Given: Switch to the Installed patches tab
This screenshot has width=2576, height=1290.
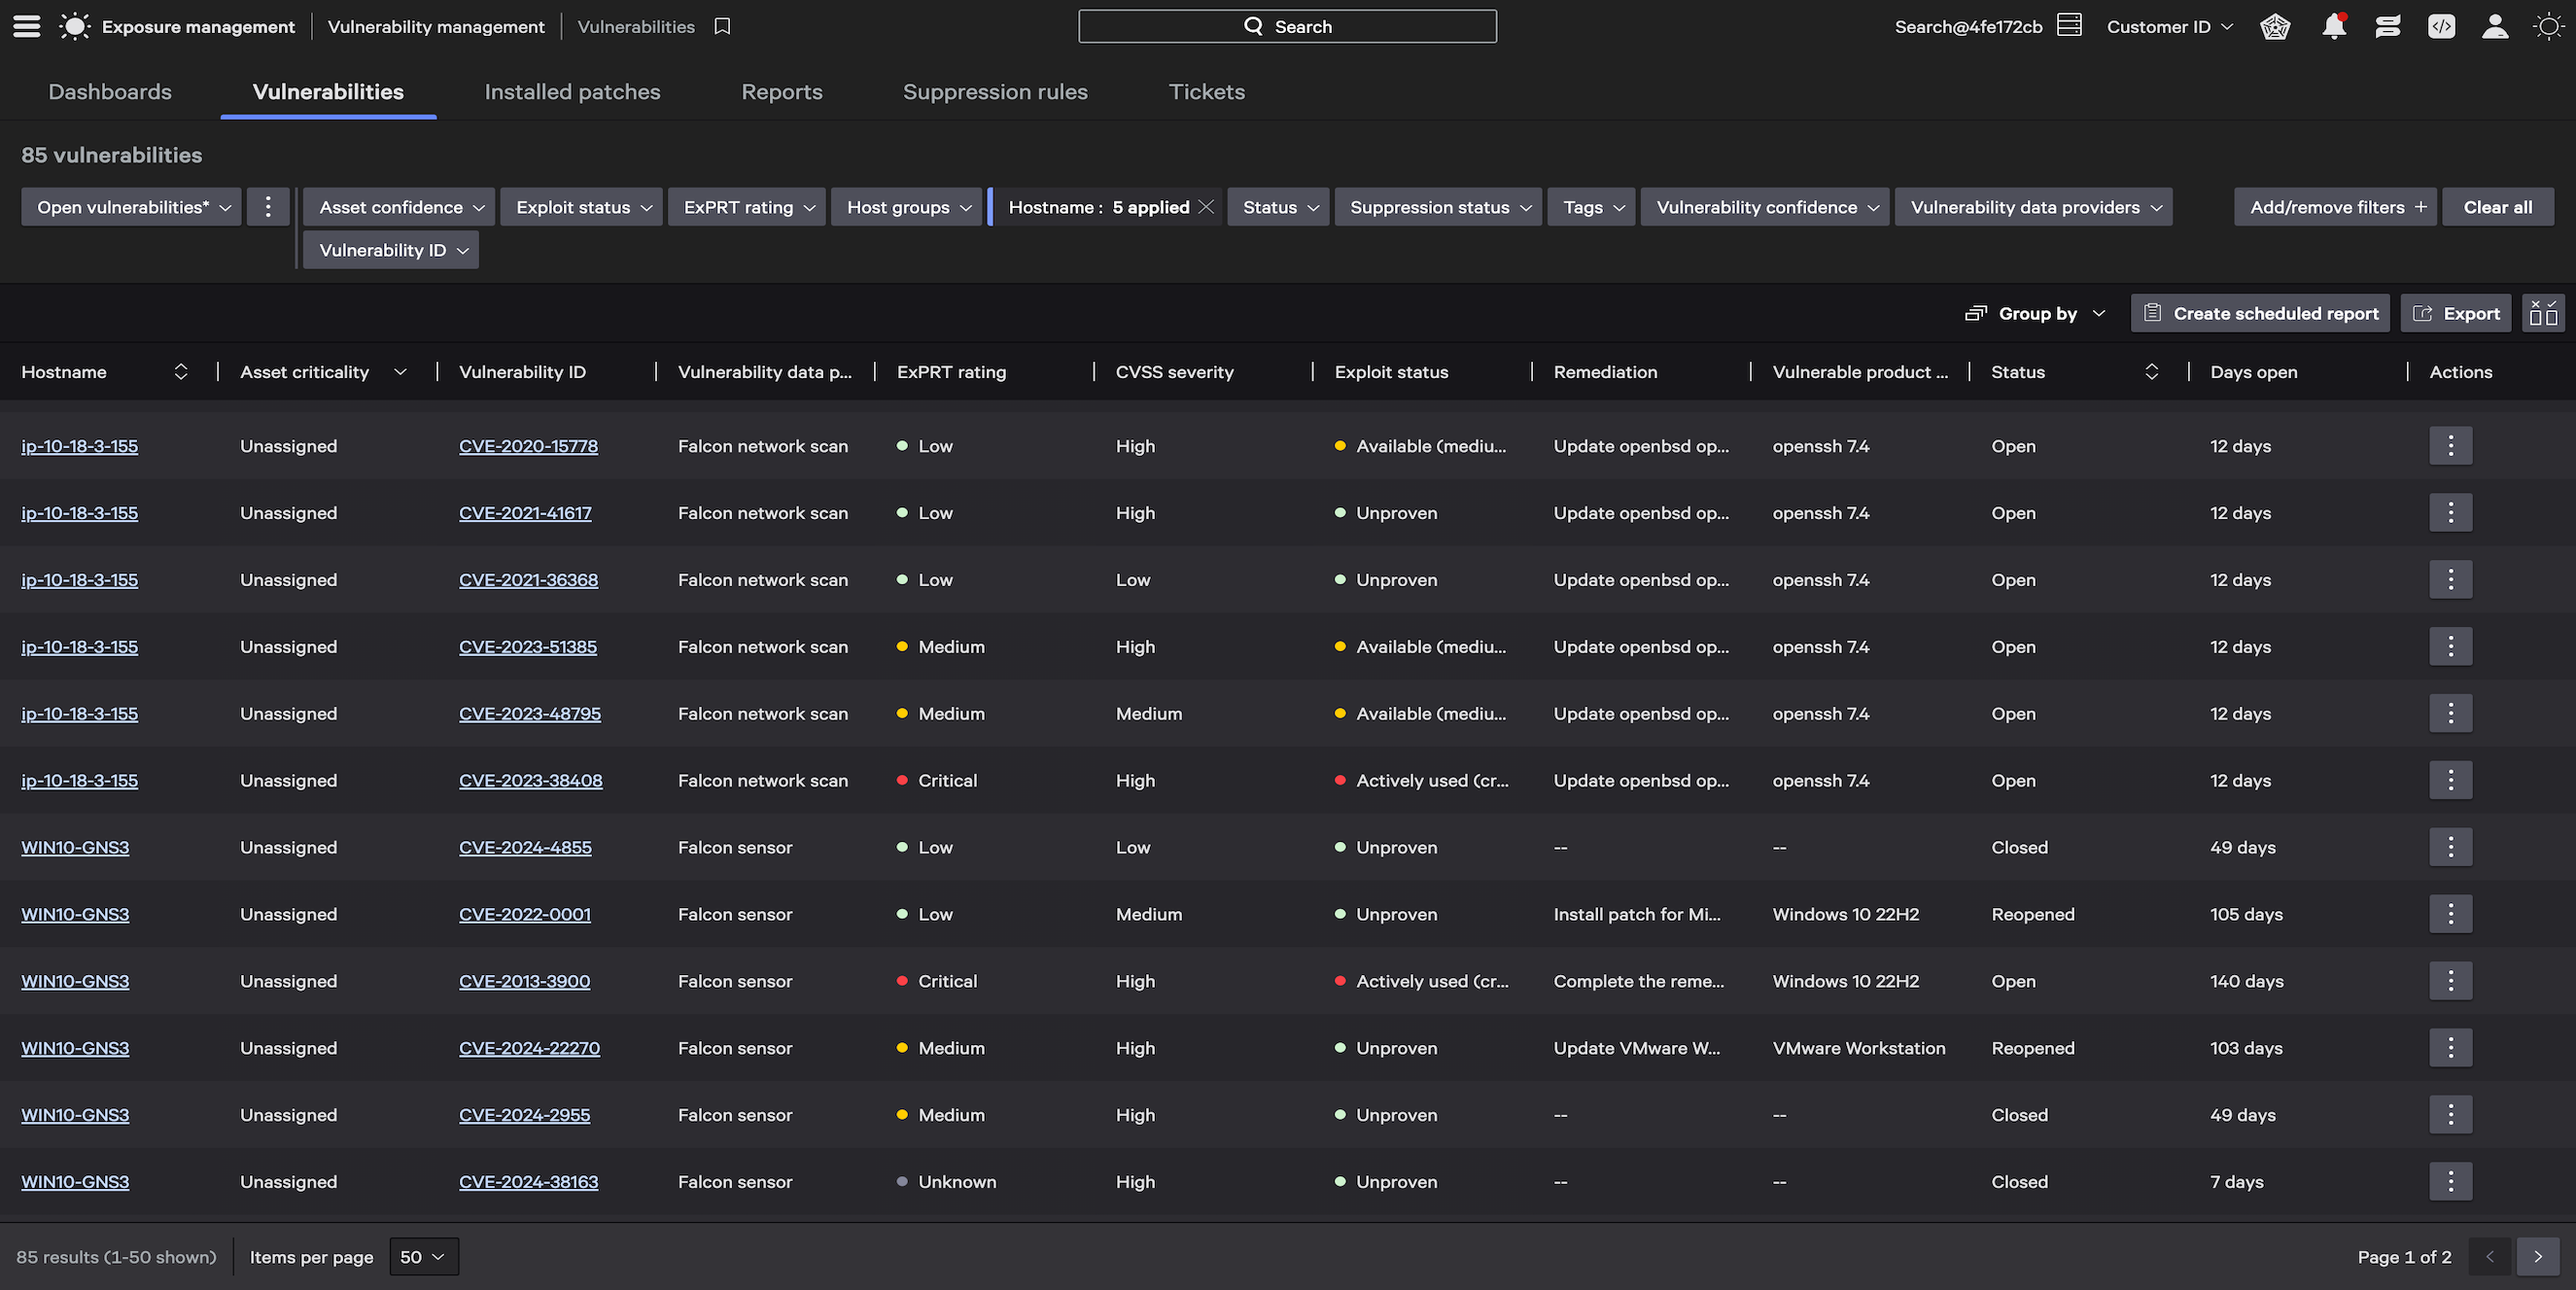Looking at the screenshot, I should click(572, 91).
